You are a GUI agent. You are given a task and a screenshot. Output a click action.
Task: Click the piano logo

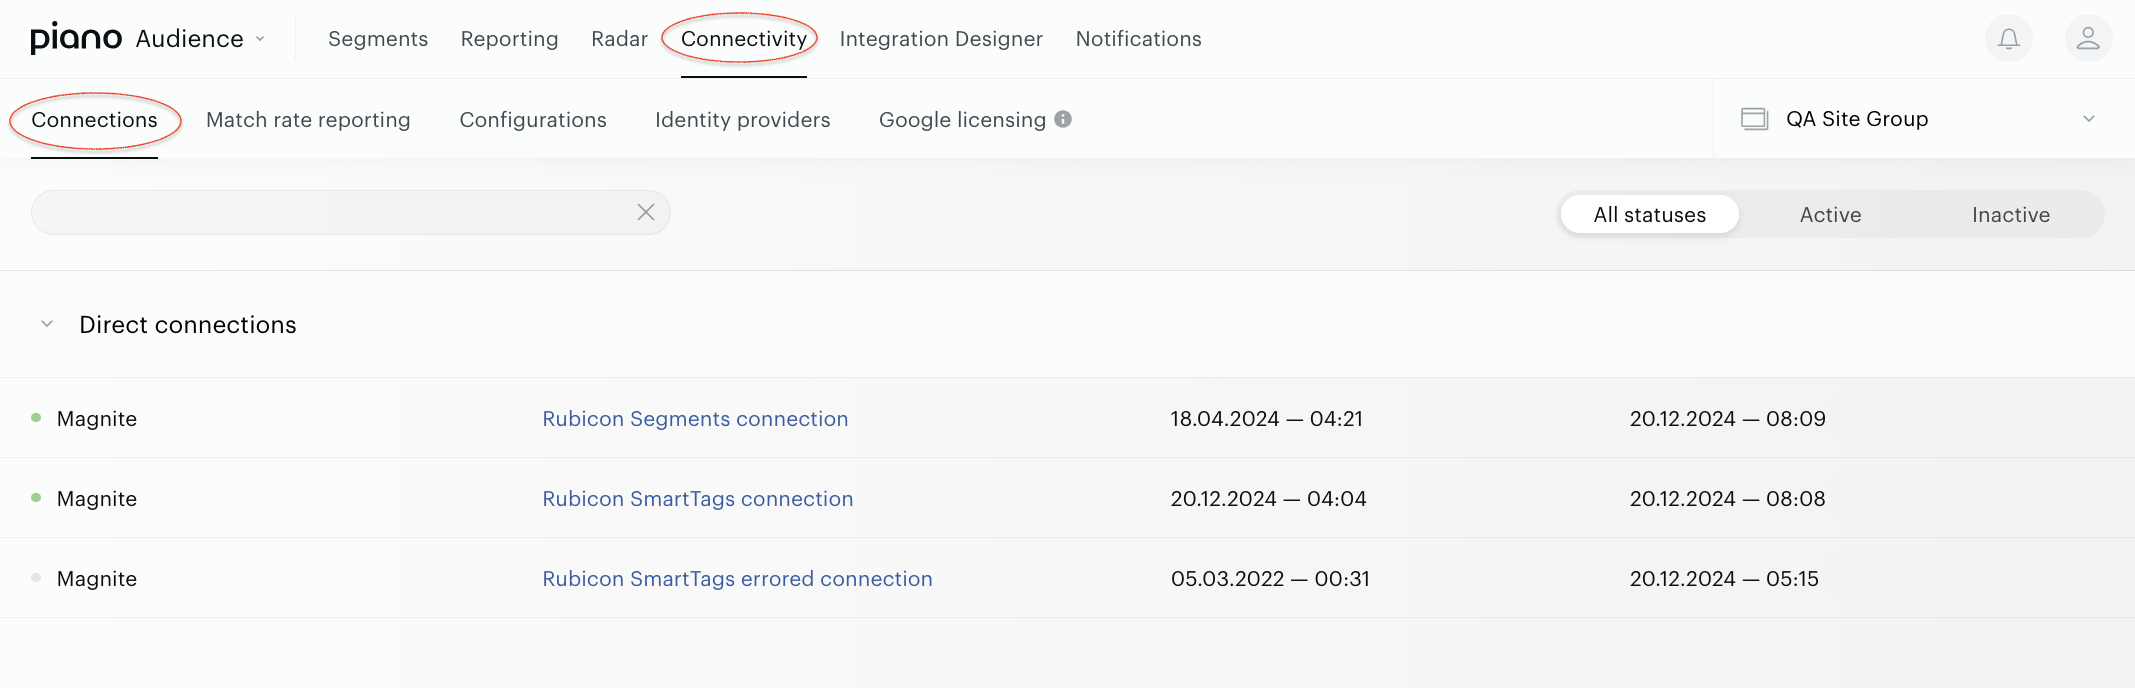[76, 38]
